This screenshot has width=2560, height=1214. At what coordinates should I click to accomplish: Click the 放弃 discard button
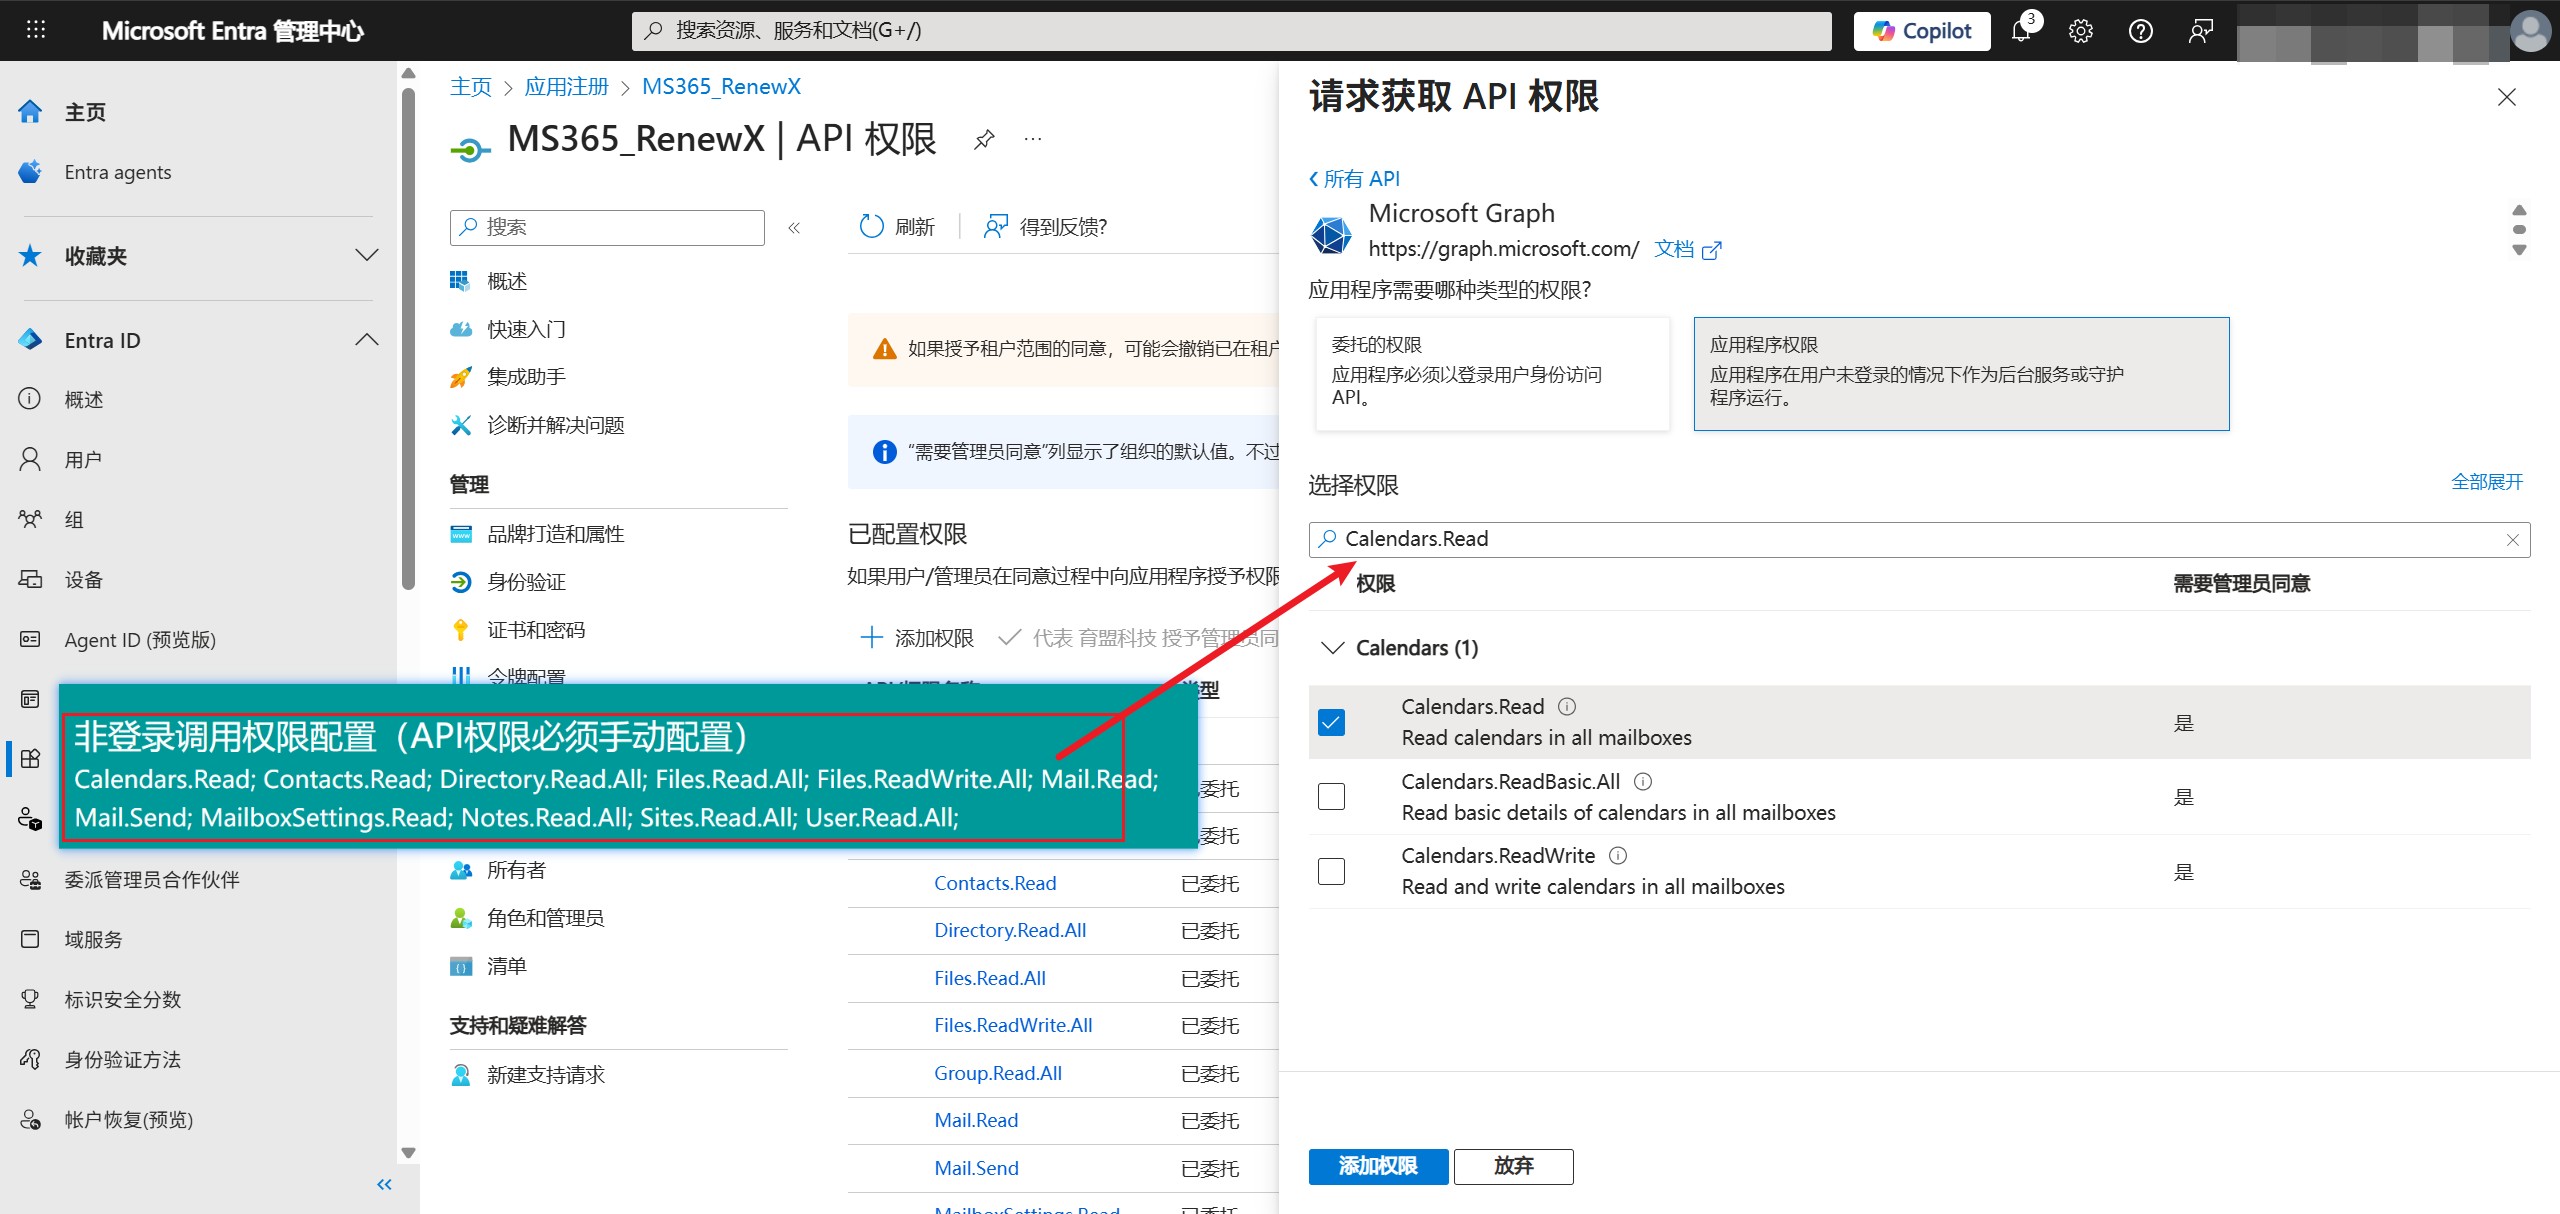pyautogui.click(x=1513, y=1166)
